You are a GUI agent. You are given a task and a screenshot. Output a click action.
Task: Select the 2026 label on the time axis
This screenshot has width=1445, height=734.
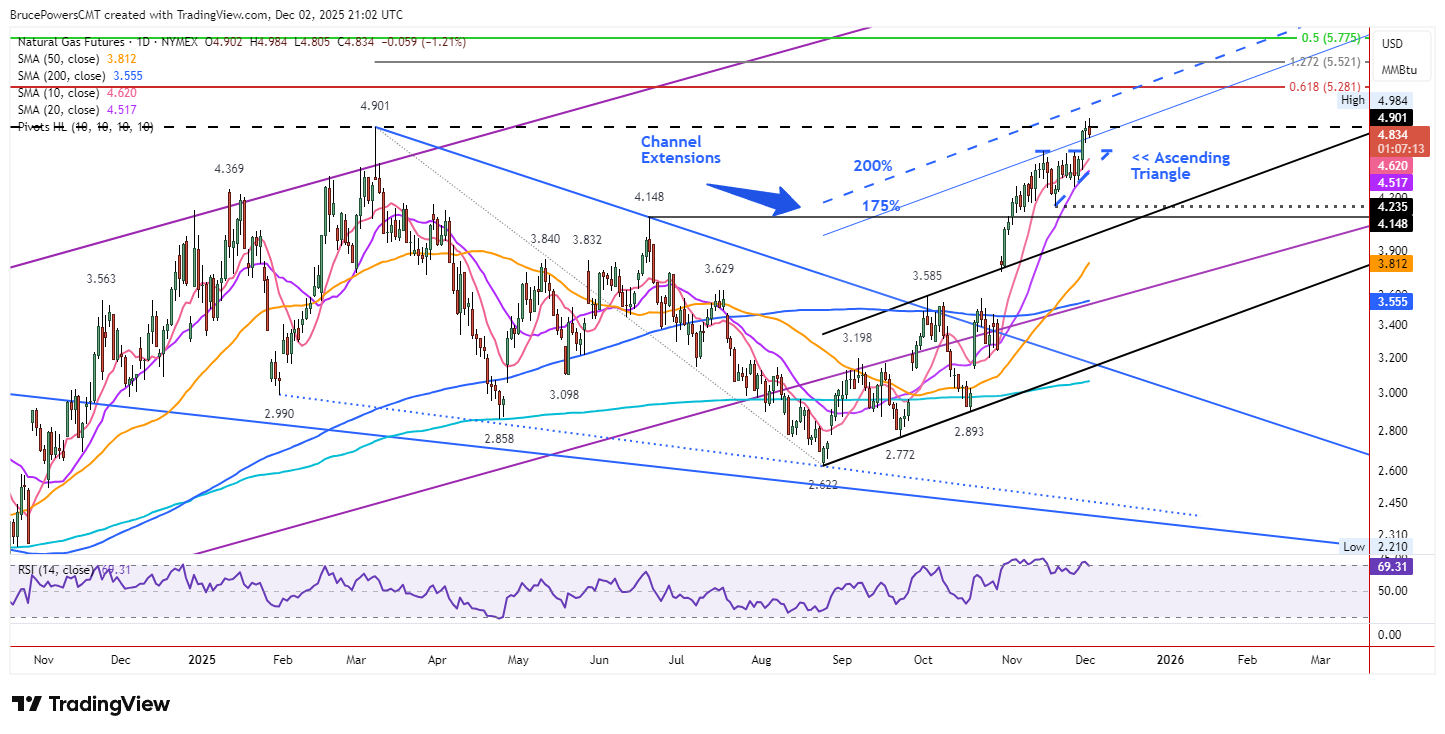pyautogui.click(x=1168, y=660)
